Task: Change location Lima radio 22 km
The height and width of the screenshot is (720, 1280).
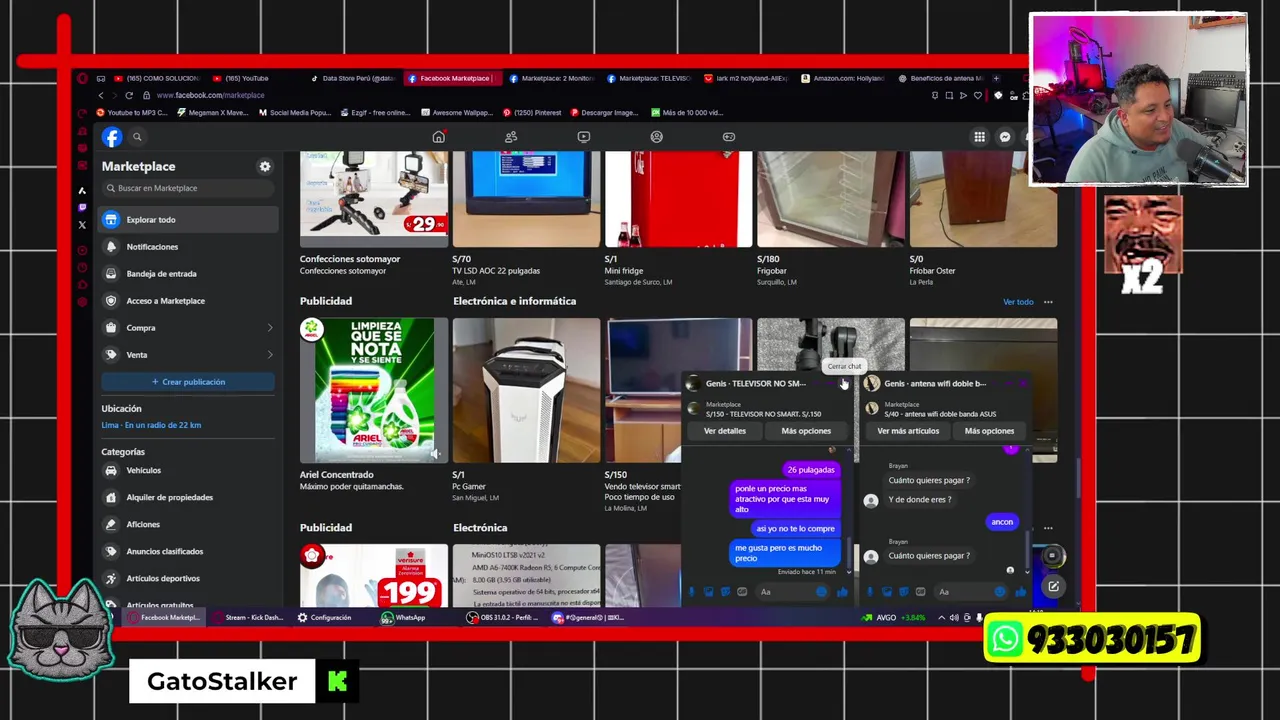Action: coord(151,425)
